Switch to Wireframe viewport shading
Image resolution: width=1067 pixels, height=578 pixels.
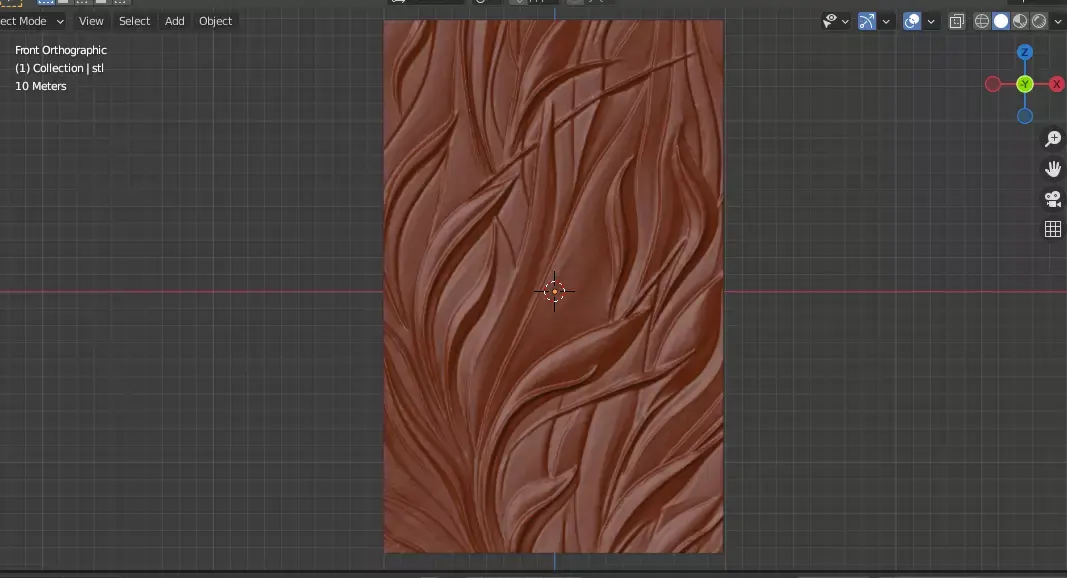coord(982,21)
